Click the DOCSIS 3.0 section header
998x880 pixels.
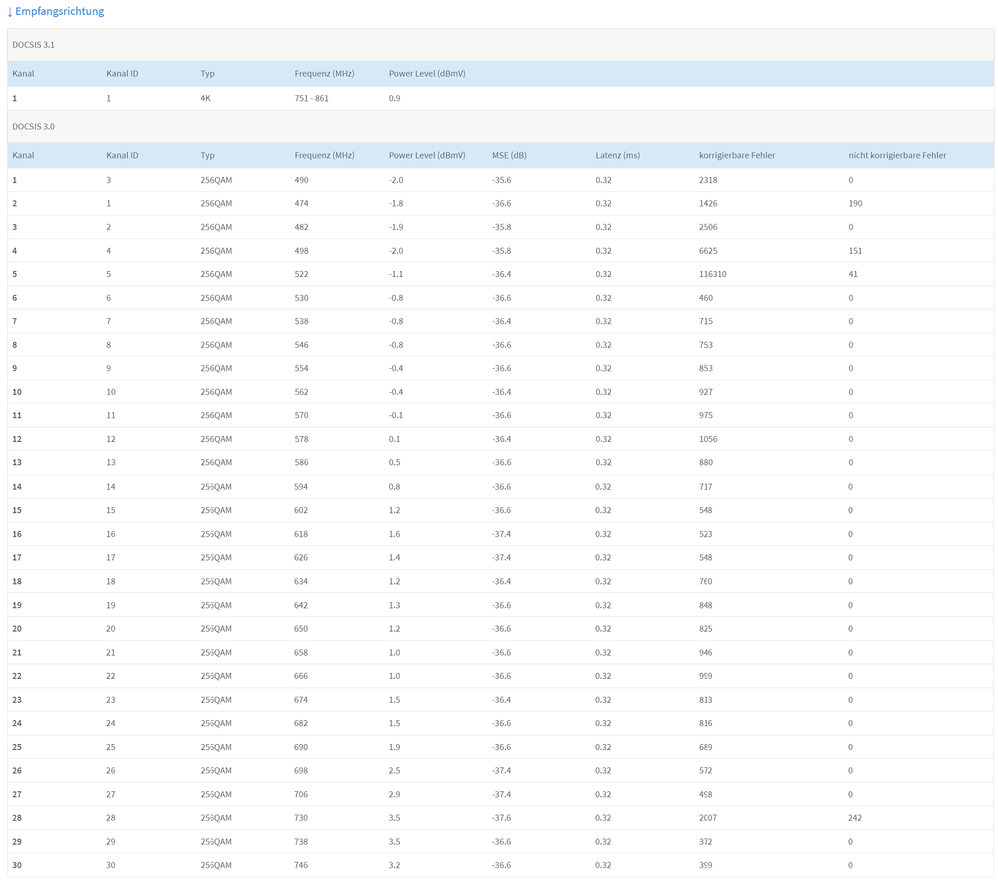point(500,127)
